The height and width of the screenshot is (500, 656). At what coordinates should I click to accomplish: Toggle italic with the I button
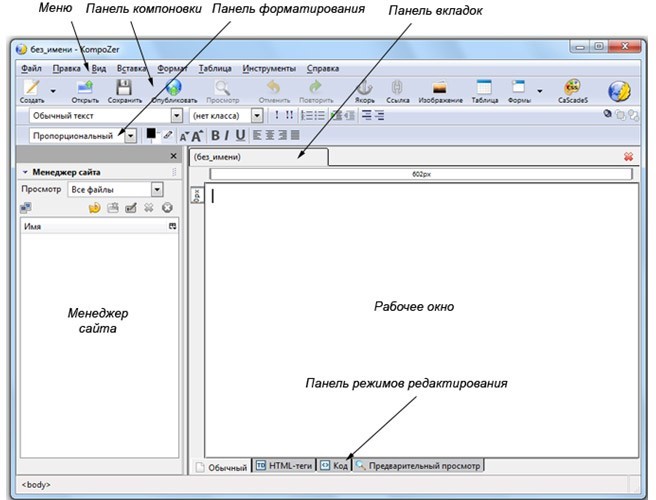coord(226,136)
